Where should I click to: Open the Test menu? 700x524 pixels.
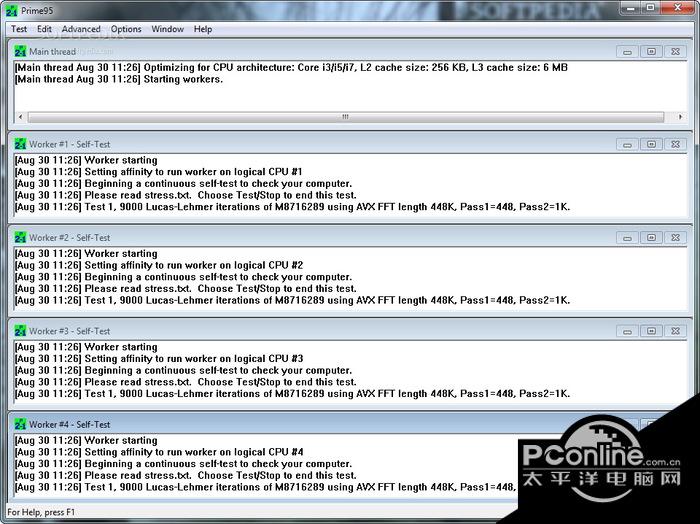[19, 29]
